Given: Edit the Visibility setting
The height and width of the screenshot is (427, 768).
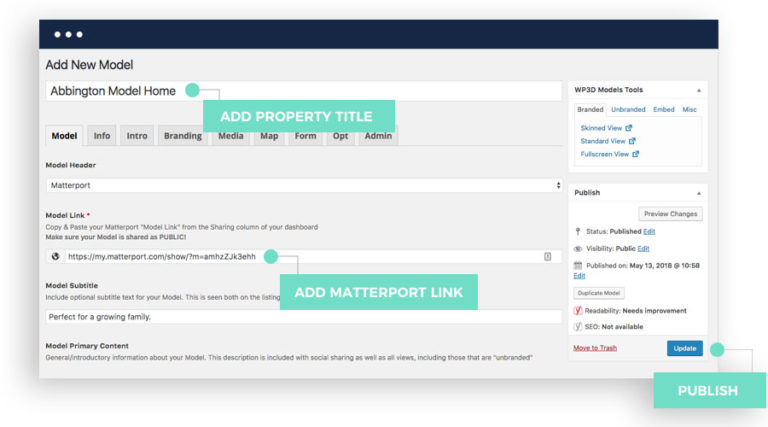Looking at the screenshot, I should [643, 248].
